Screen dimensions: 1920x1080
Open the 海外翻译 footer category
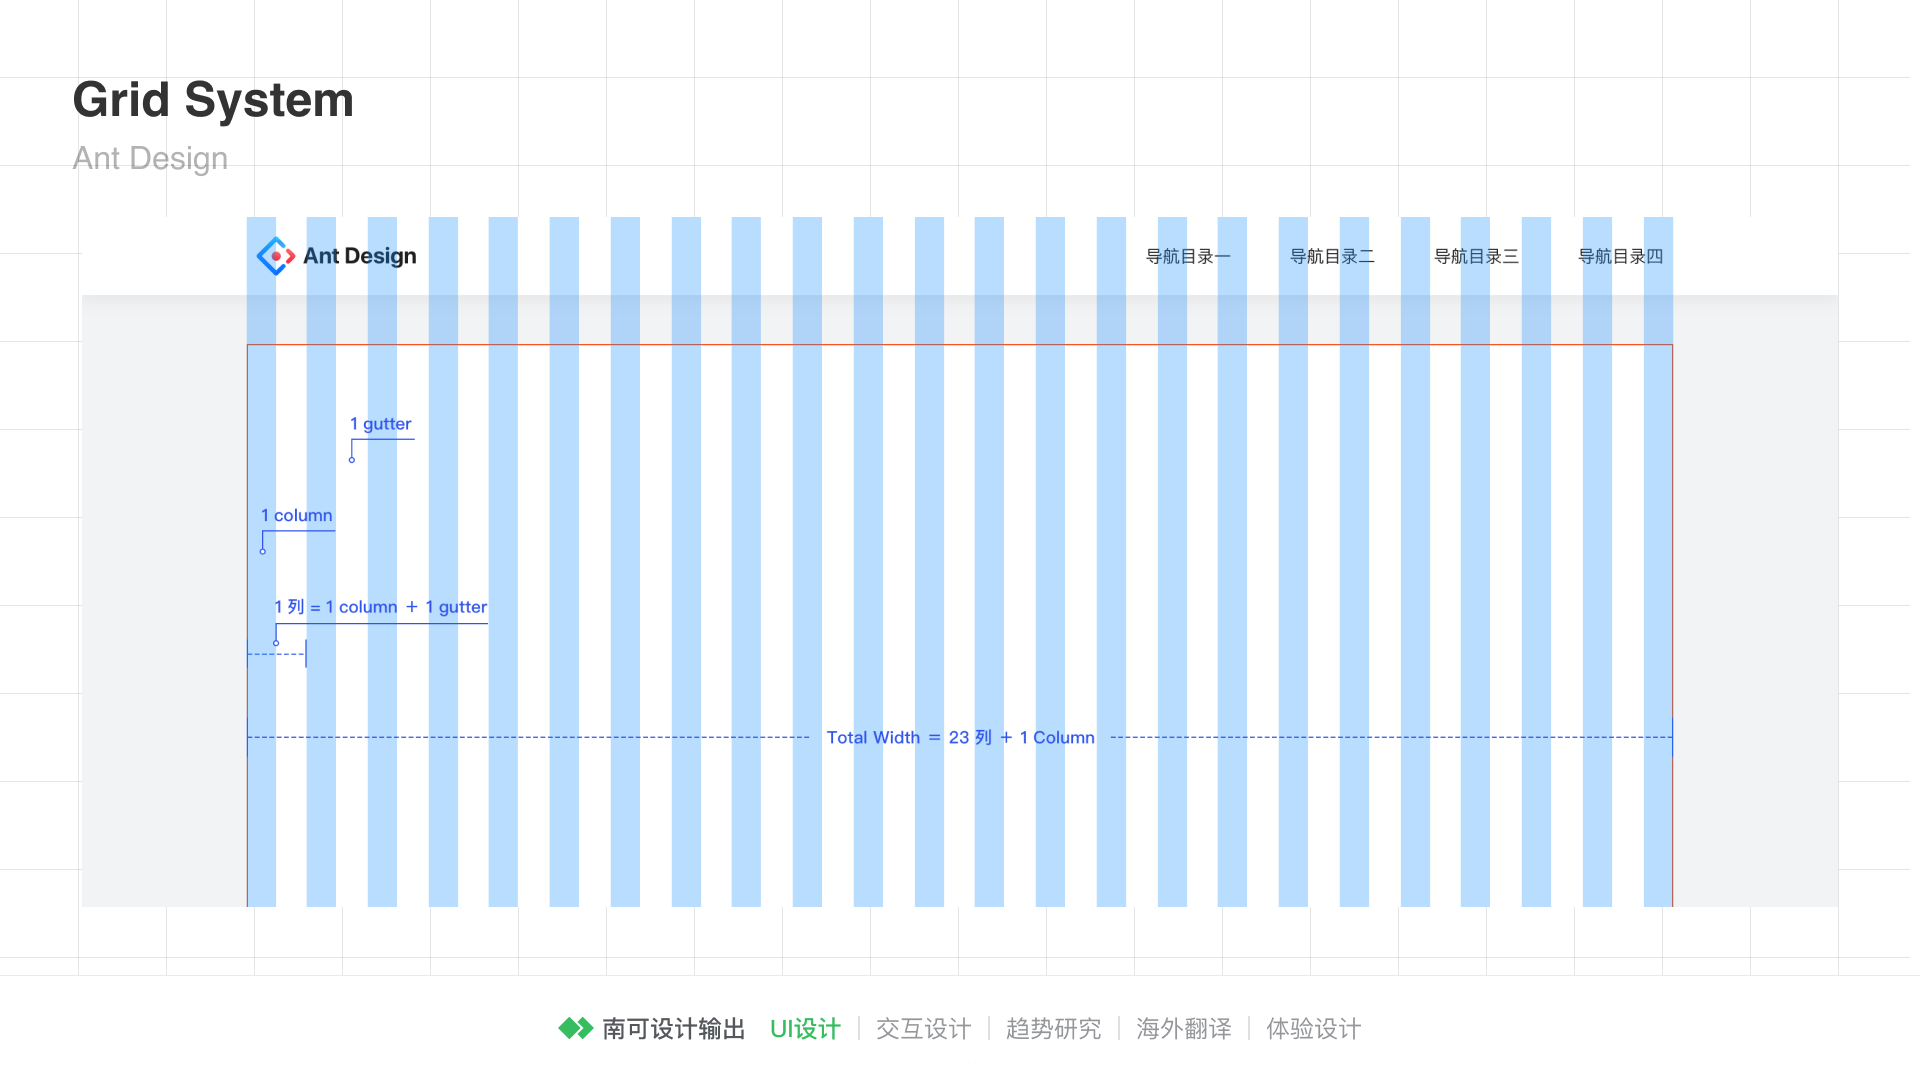coord(1183,1029)
